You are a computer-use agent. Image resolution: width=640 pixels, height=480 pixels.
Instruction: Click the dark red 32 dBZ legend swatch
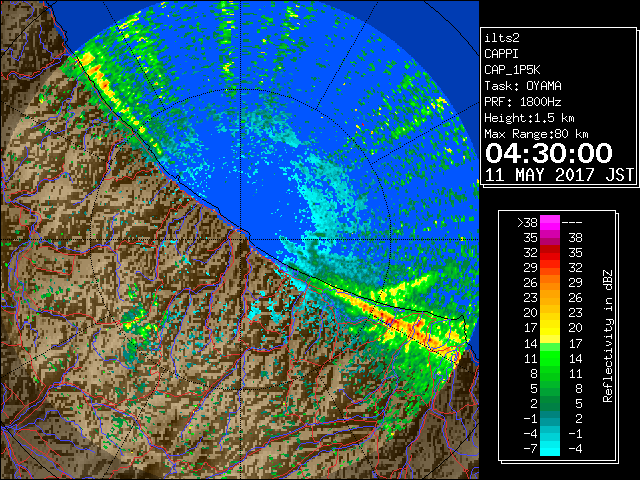coord(550,253)
